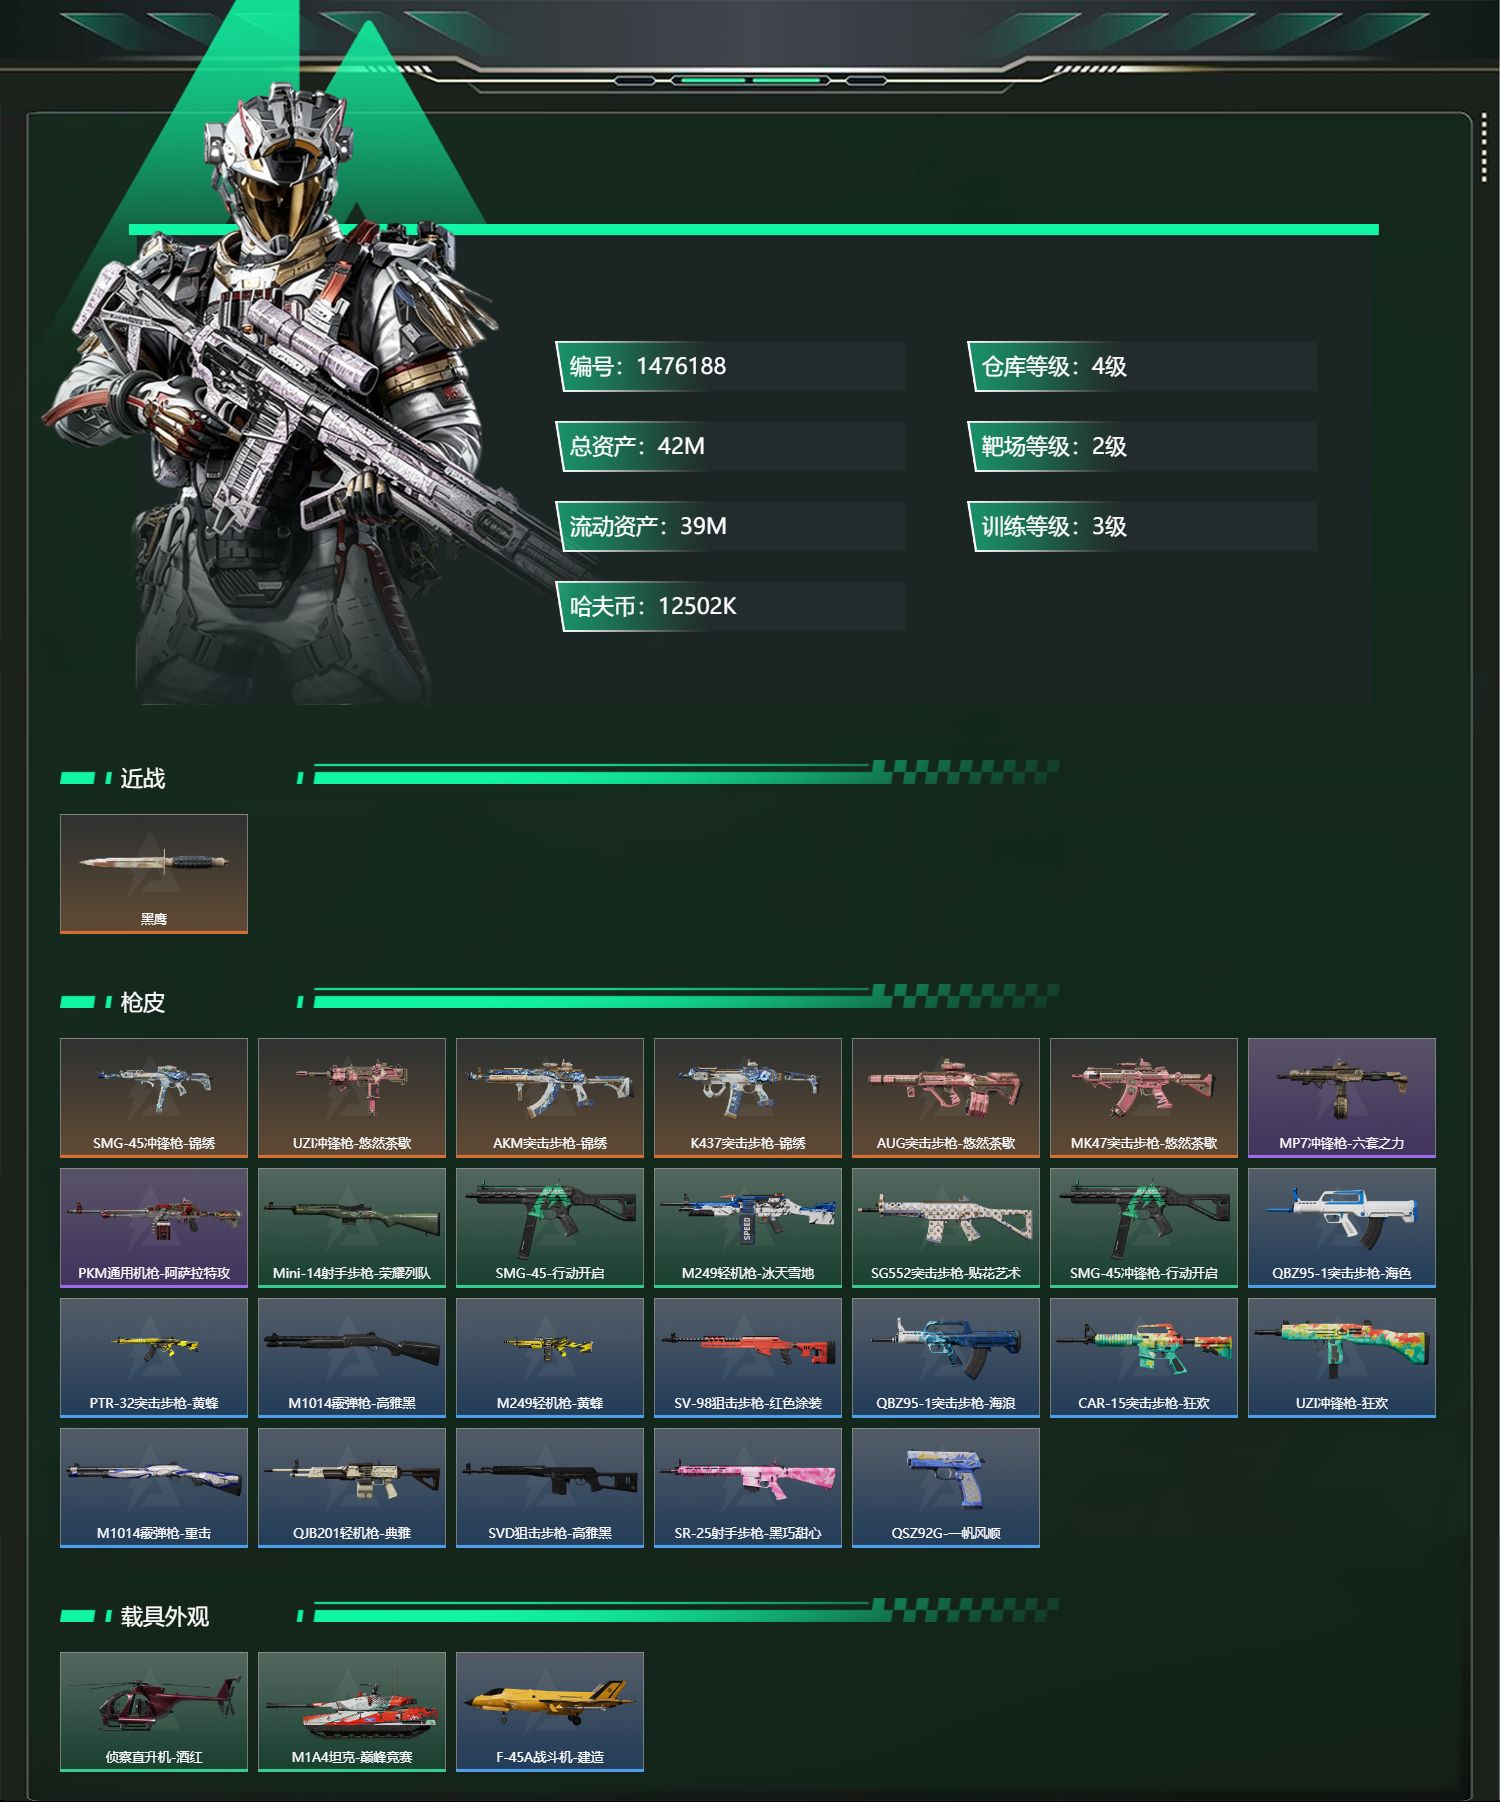Select the UZI冲锋枪-悠然茶歌 pink skin
This screenshot has width=1500, height=1802.
(352, 1098)
